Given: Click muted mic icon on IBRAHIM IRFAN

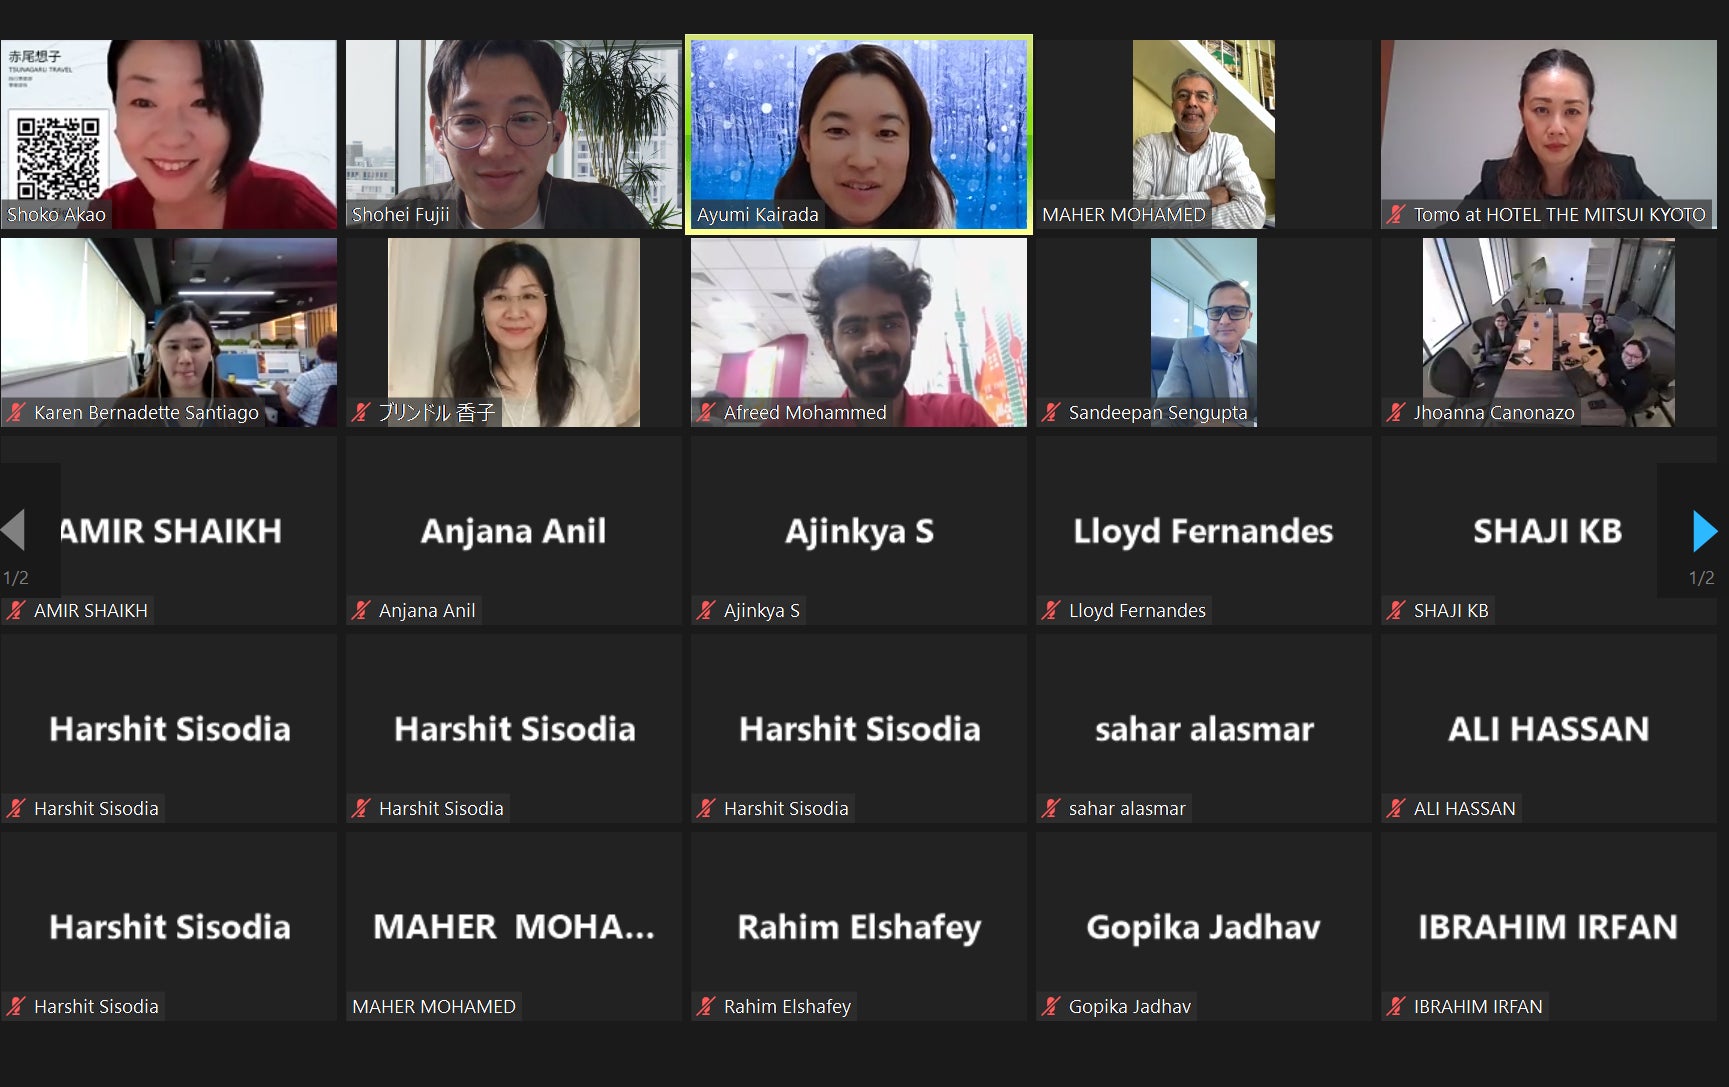Looking at the screenshot, I should pos(1397,1006).
